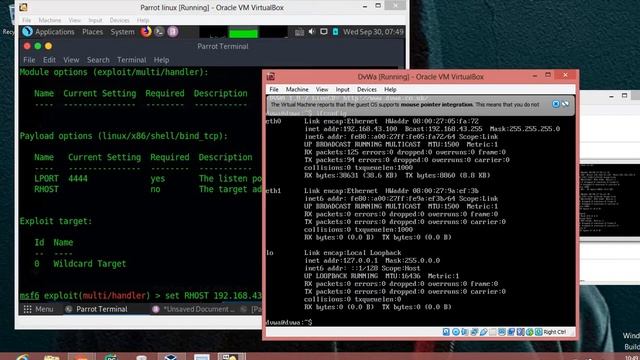Click the red close dot on Parrot Terminal

(x=27, y=46)
